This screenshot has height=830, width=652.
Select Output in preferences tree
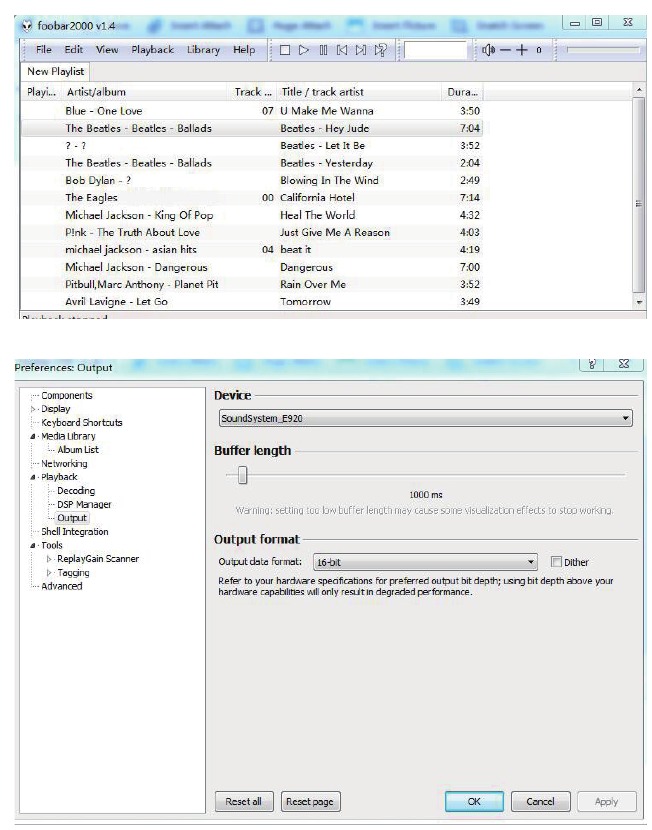(x=72, y=518)
